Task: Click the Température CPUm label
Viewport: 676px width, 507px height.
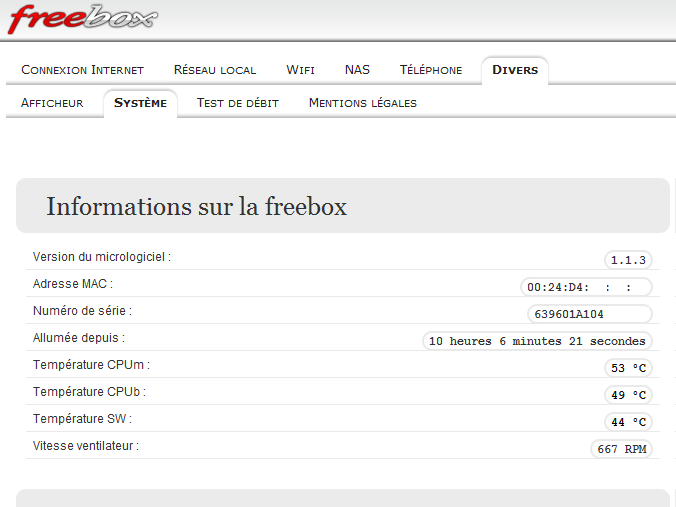Action: click(x=91, y=365)
